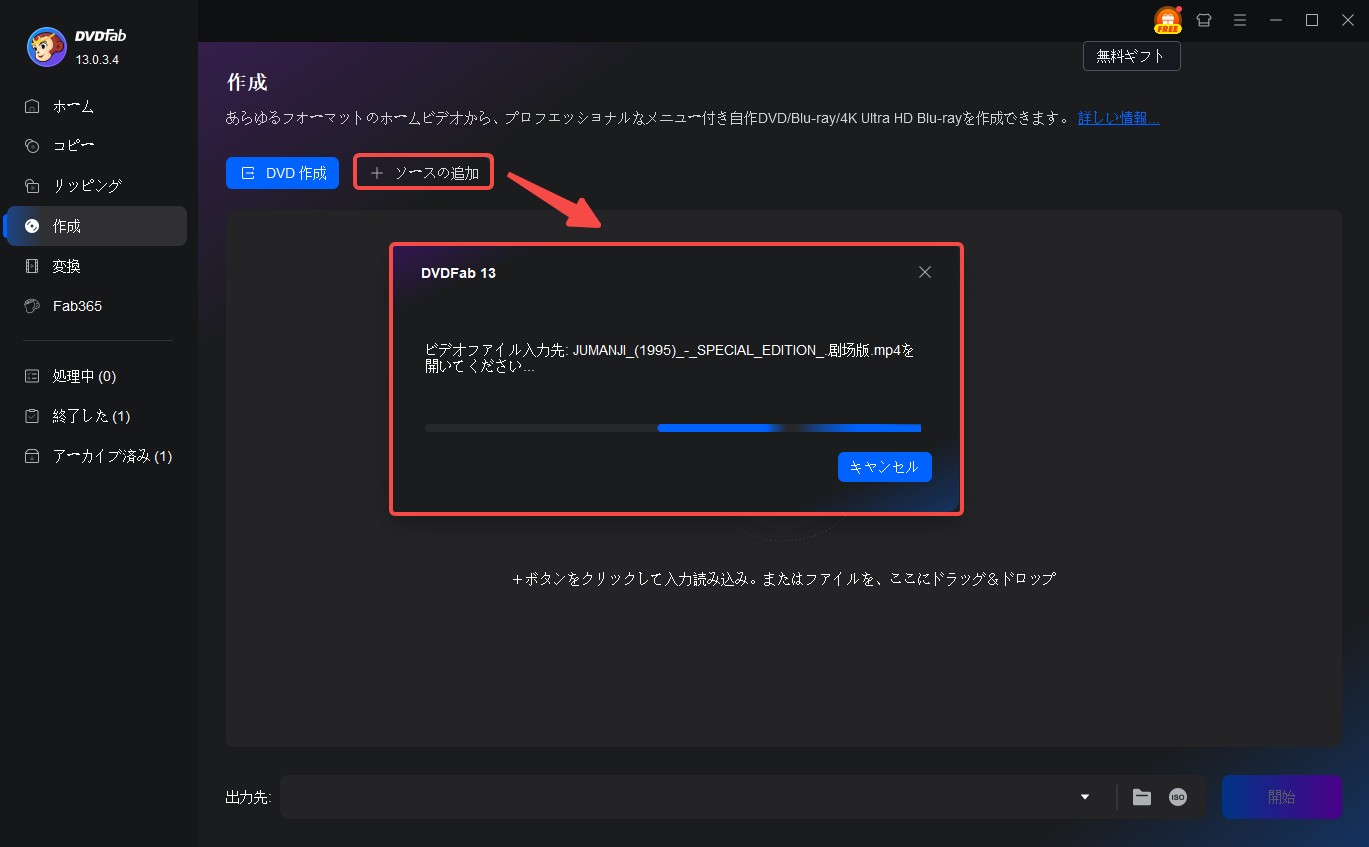Image resolution: width=1369 pixels, height=847 pixels.
Task: Open the ホーム menu item
Action: click(96, 106)
